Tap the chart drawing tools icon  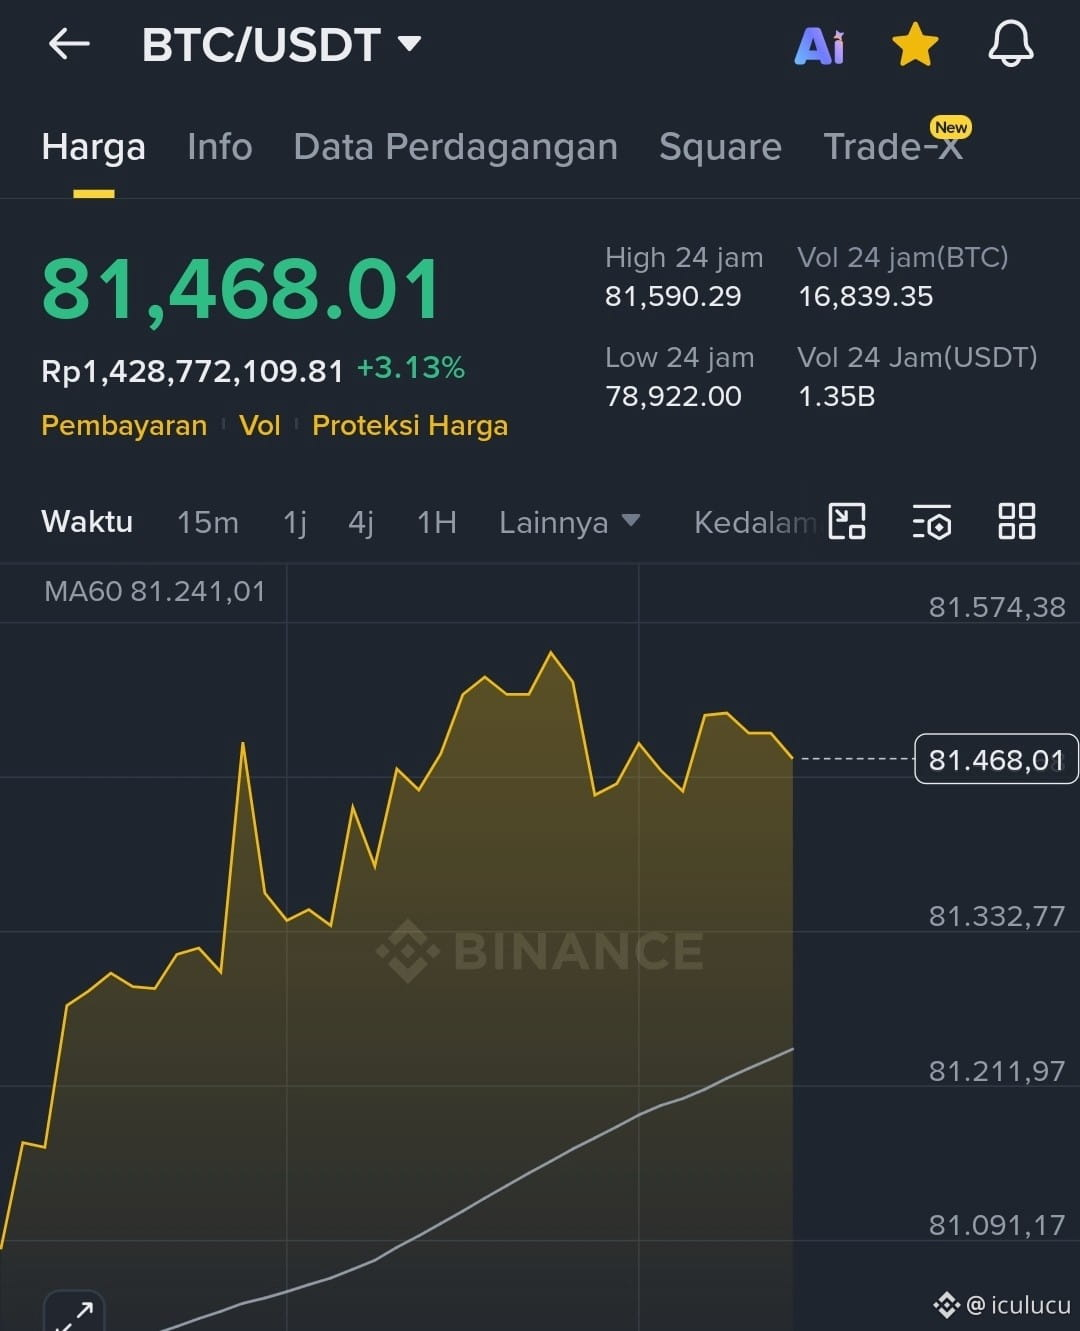point(847,521)
